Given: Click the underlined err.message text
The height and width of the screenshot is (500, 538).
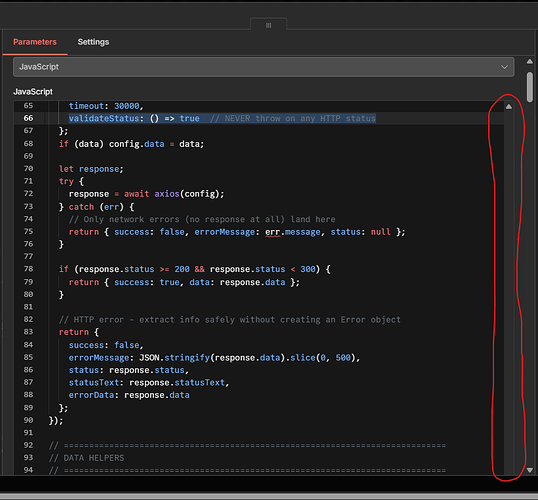Looking at the screenshot, I should click(x=293, y=232).
